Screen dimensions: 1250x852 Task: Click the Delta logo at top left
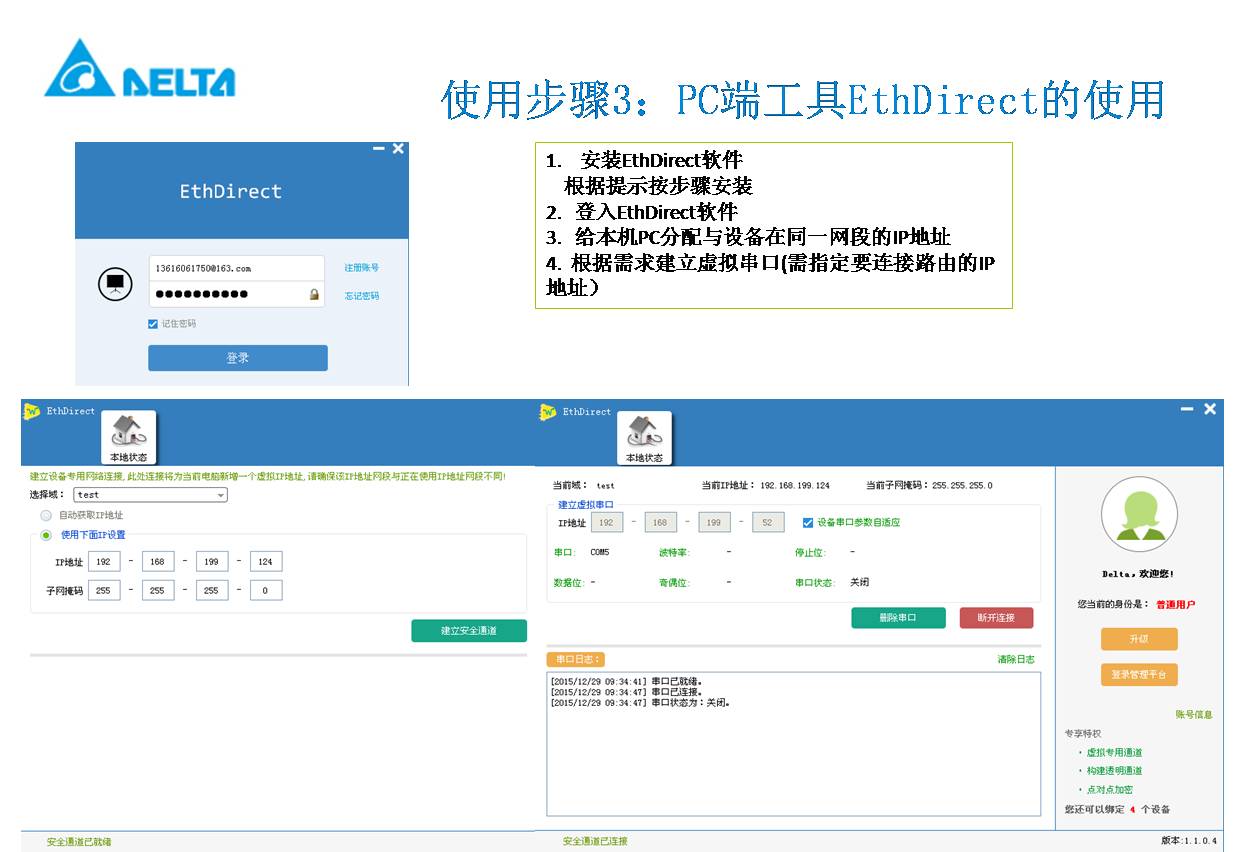[140, 69]
